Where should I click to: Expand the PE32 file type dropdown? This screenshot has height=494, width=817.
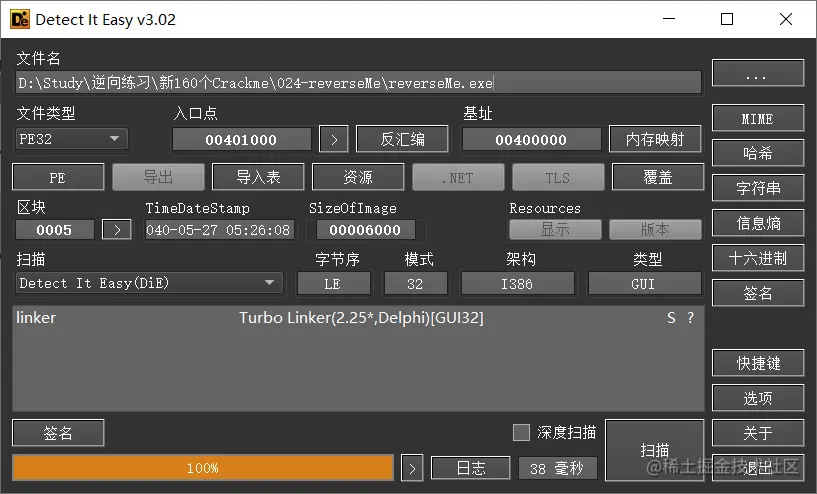point(71,139)
